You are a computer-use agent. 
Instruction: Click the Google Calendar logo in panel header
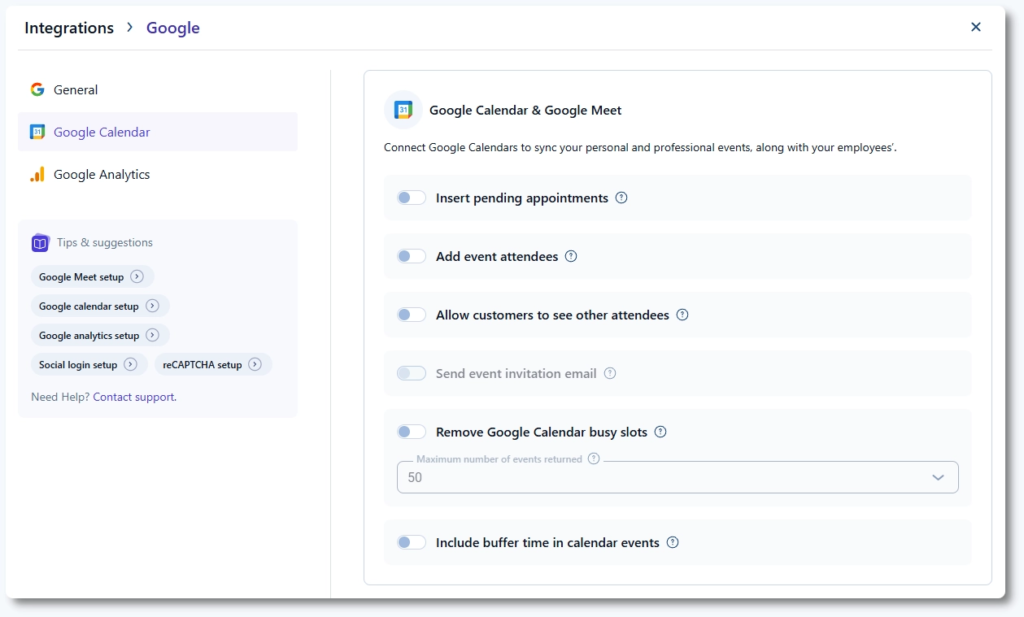(x=403, y=110)
